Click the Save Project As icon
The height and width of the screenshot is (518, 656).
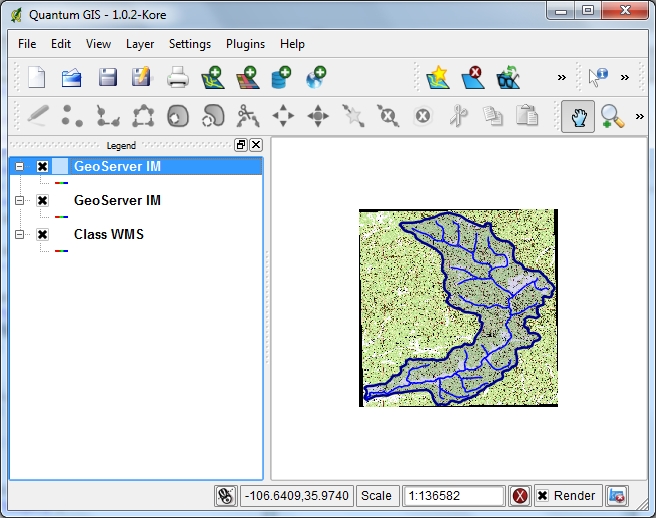[141, 77]
